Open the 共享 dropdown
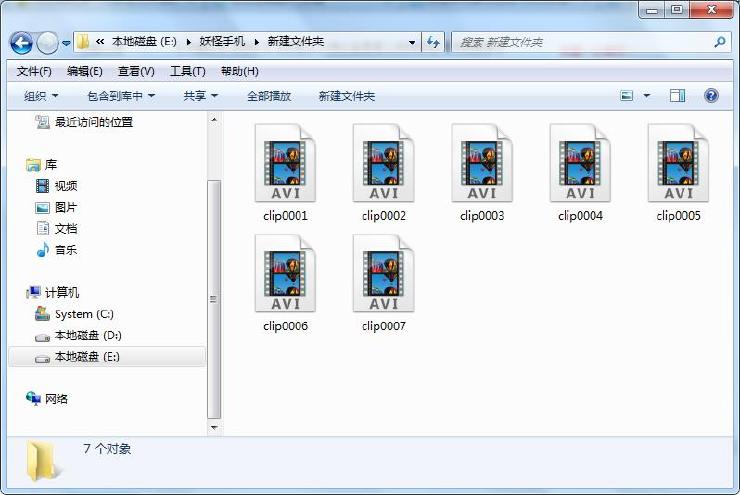 (201, 96)
